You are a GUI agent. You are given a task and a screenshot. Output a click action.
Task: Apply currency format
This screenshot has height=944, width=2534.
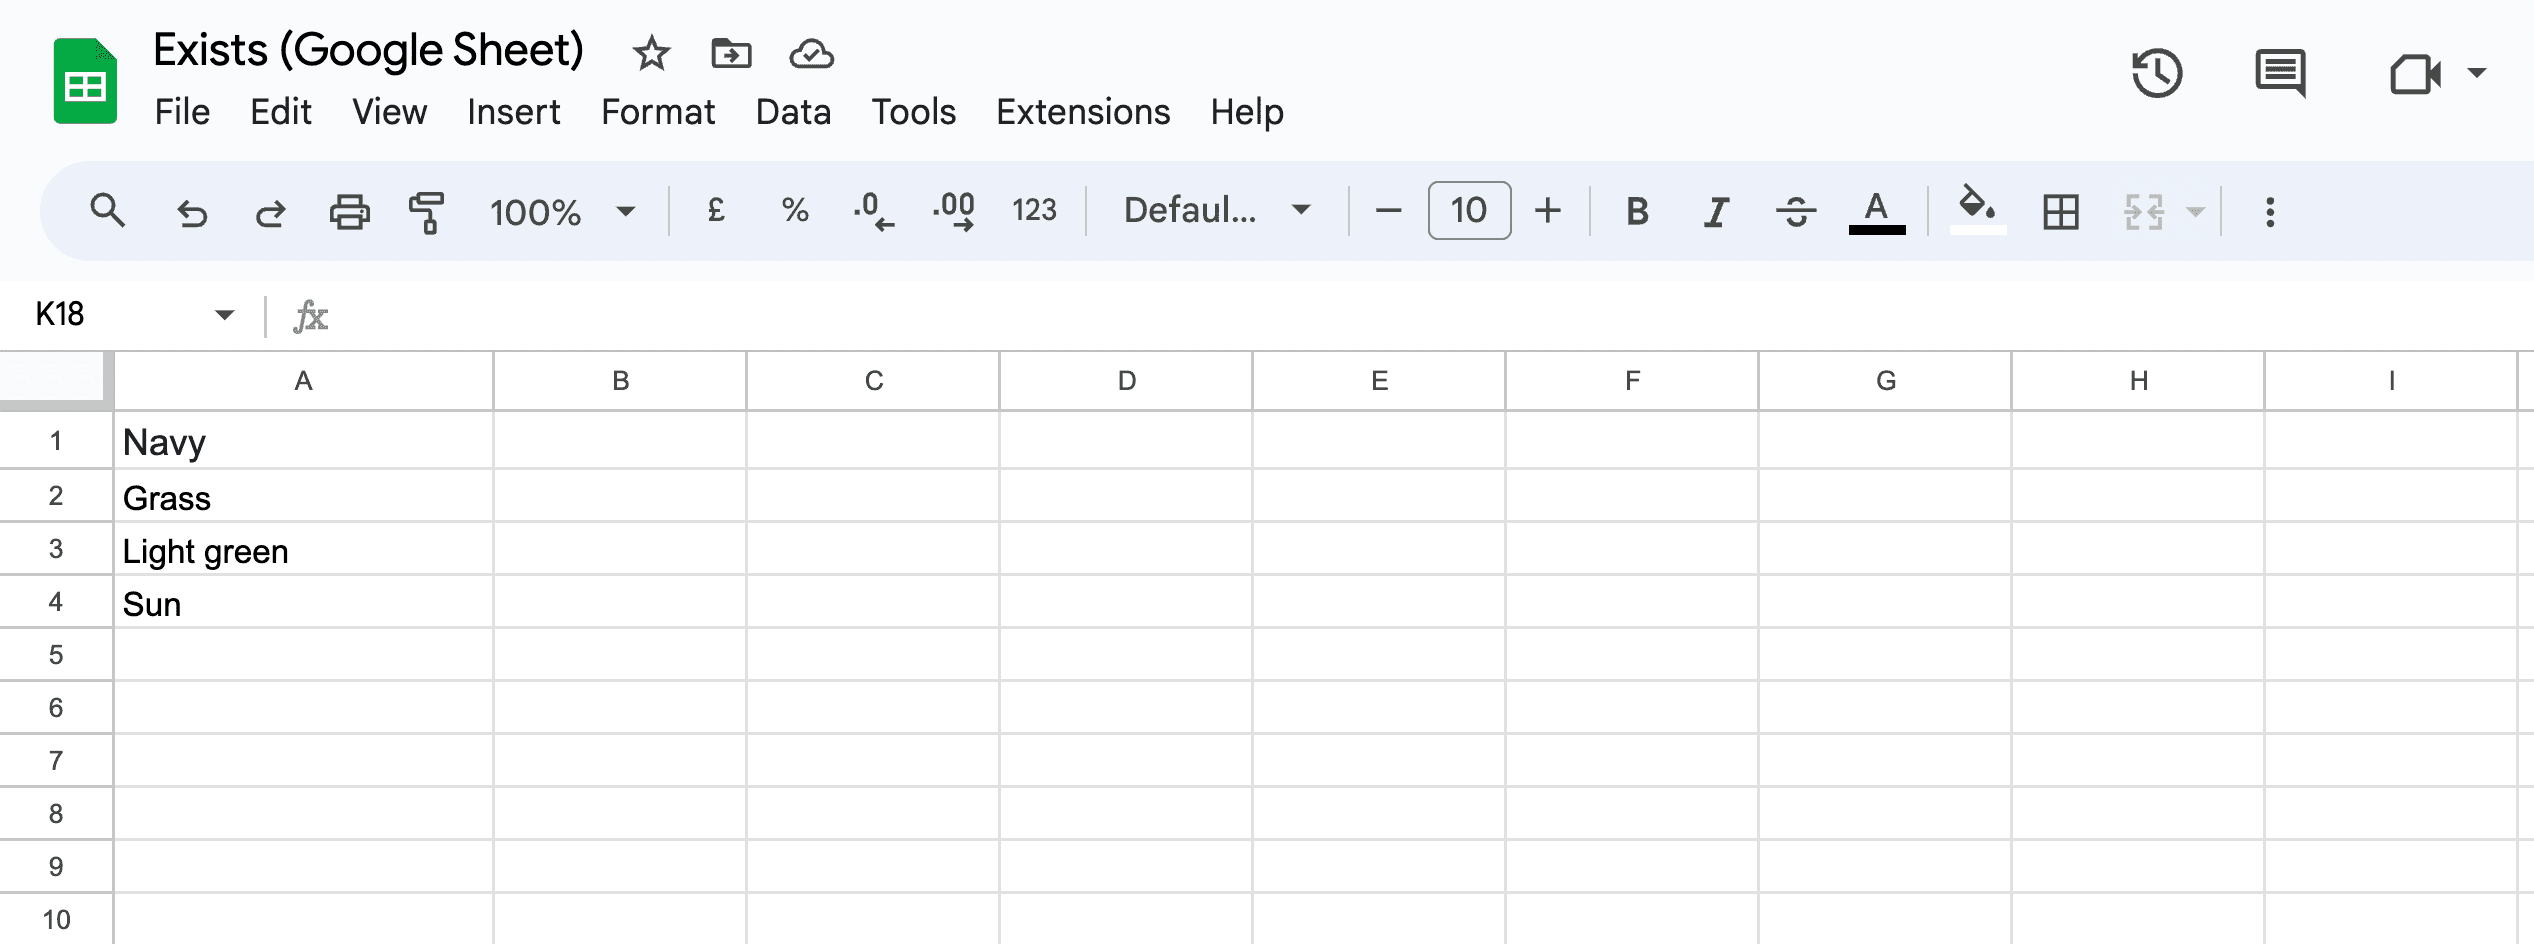coord(716,211)
